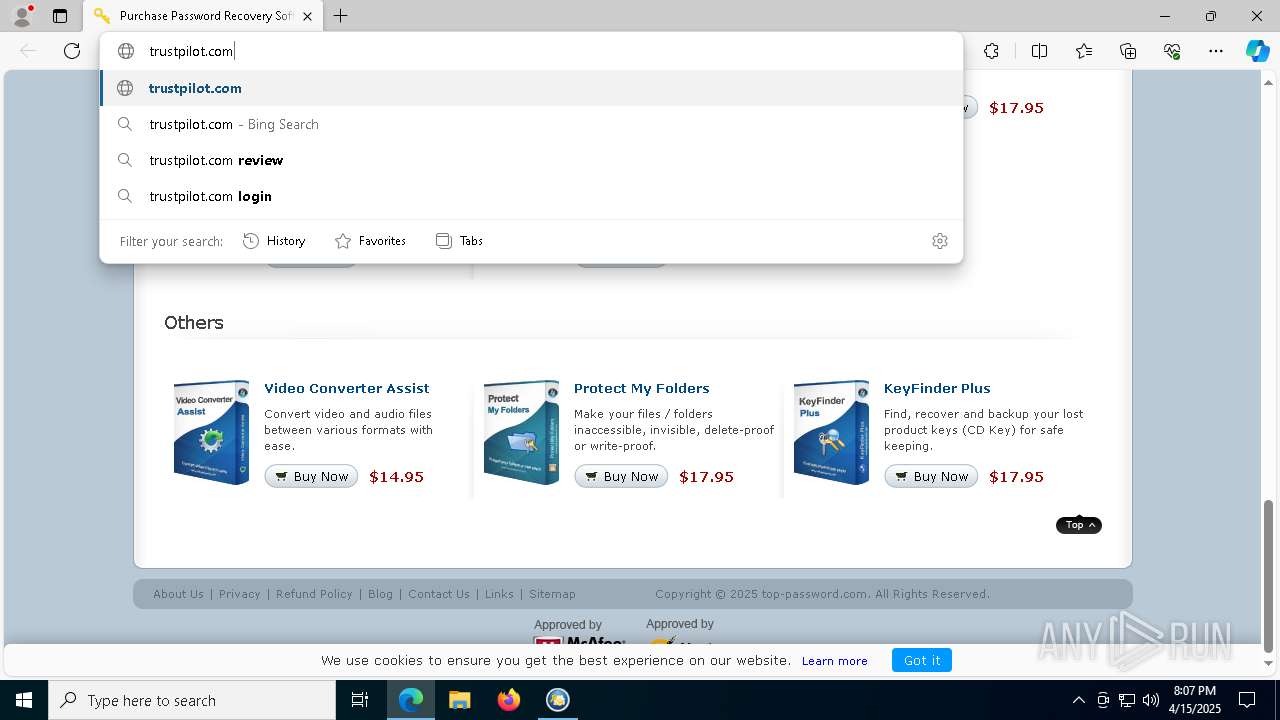Viewport: 1280px width, 720px height.
Task: Click Learn more in cookie notice
Action: click(834, 661)
